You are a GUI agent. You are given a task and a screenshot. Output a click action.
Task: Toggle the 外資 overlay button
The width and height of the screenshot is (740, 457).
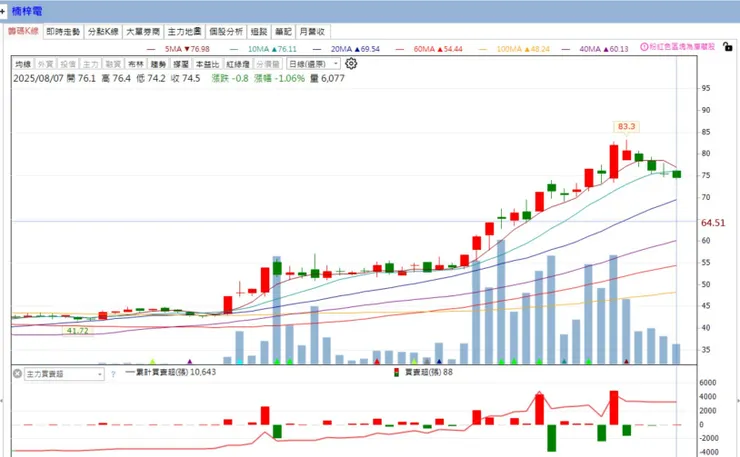[x=45, y=64]
